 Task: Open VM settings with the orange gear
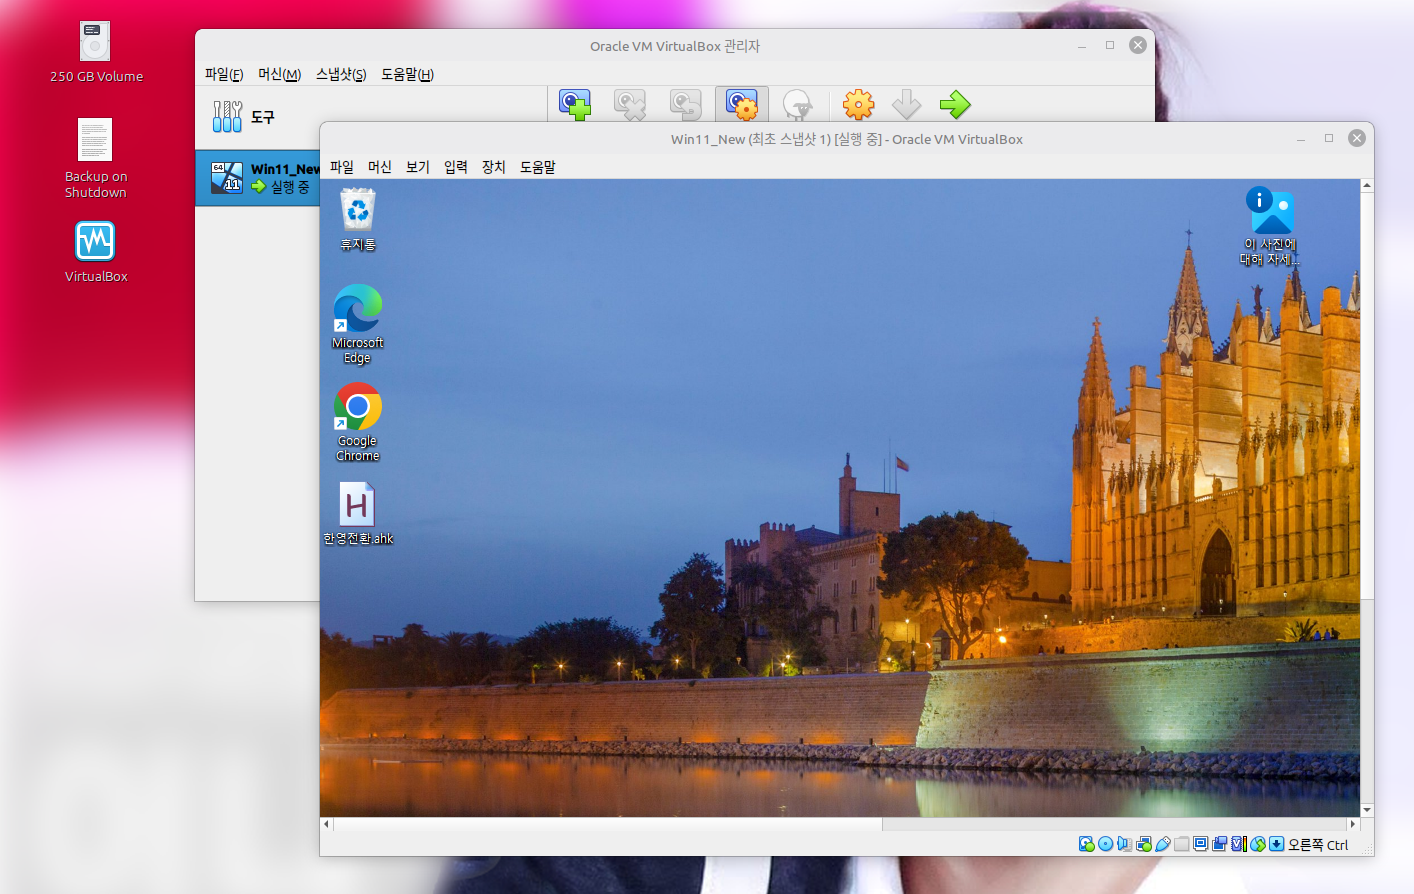(x=858, y=104)
